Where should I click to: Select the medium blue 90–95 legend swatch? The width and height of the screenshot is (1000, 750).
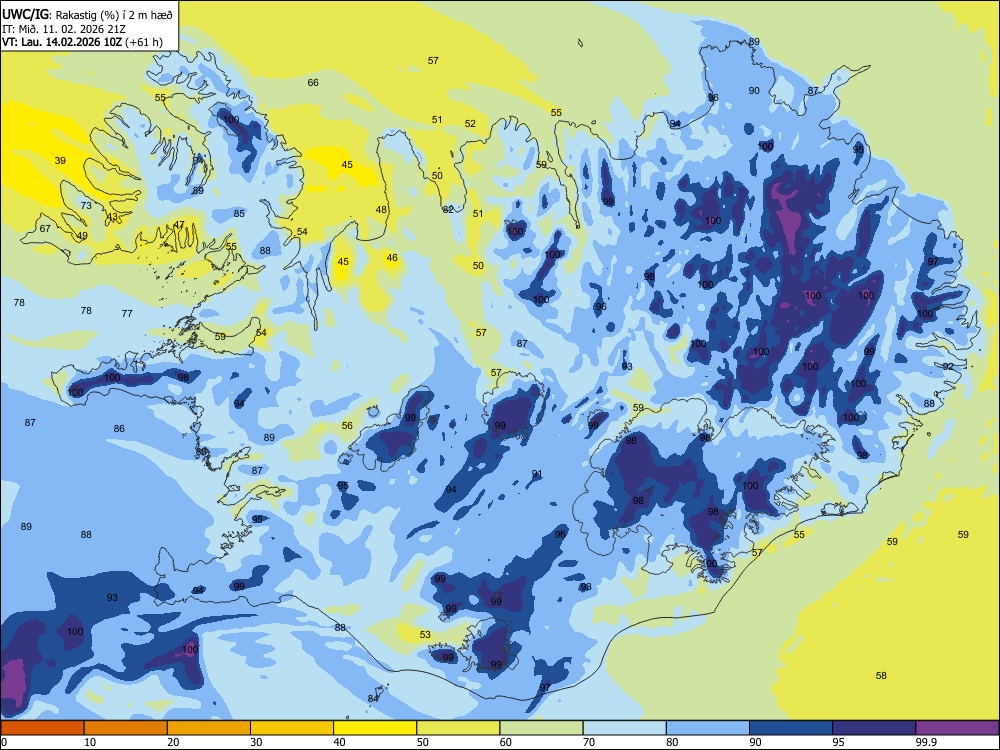791,728
